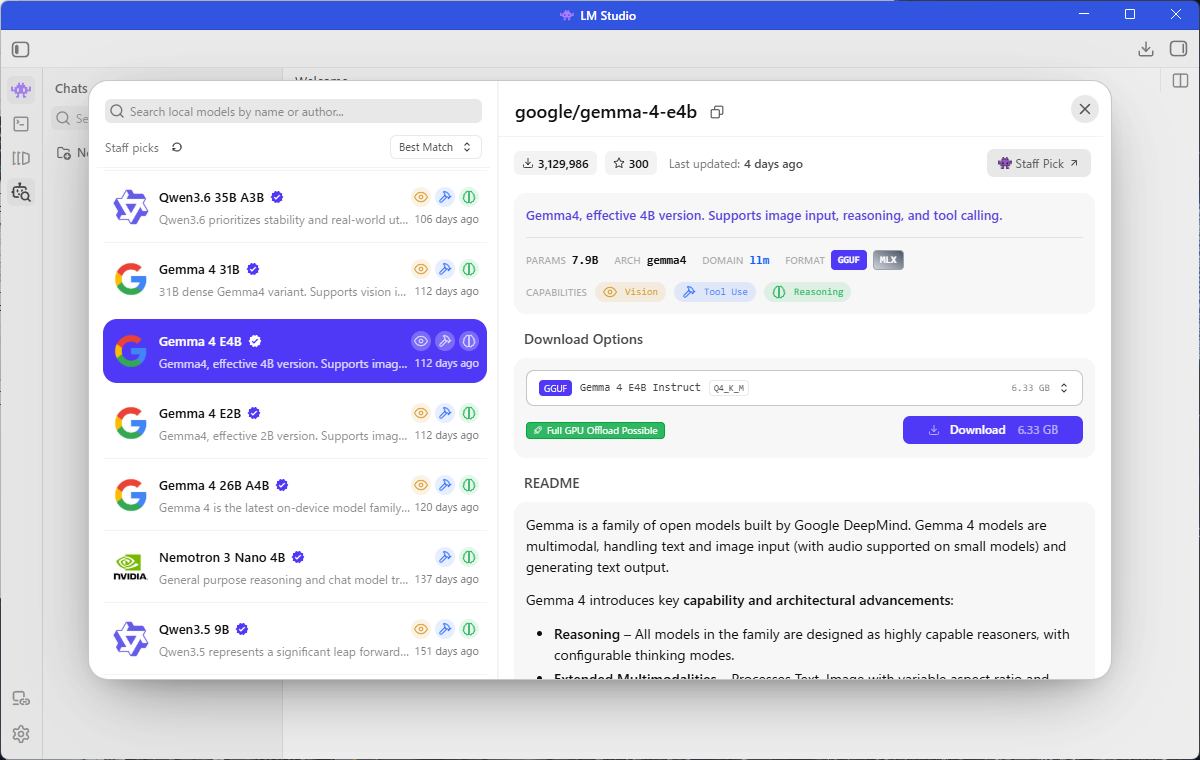Click the Qwen3.5 9B logo
This screenshot has height=760, width=1200.
click(130, 638)
